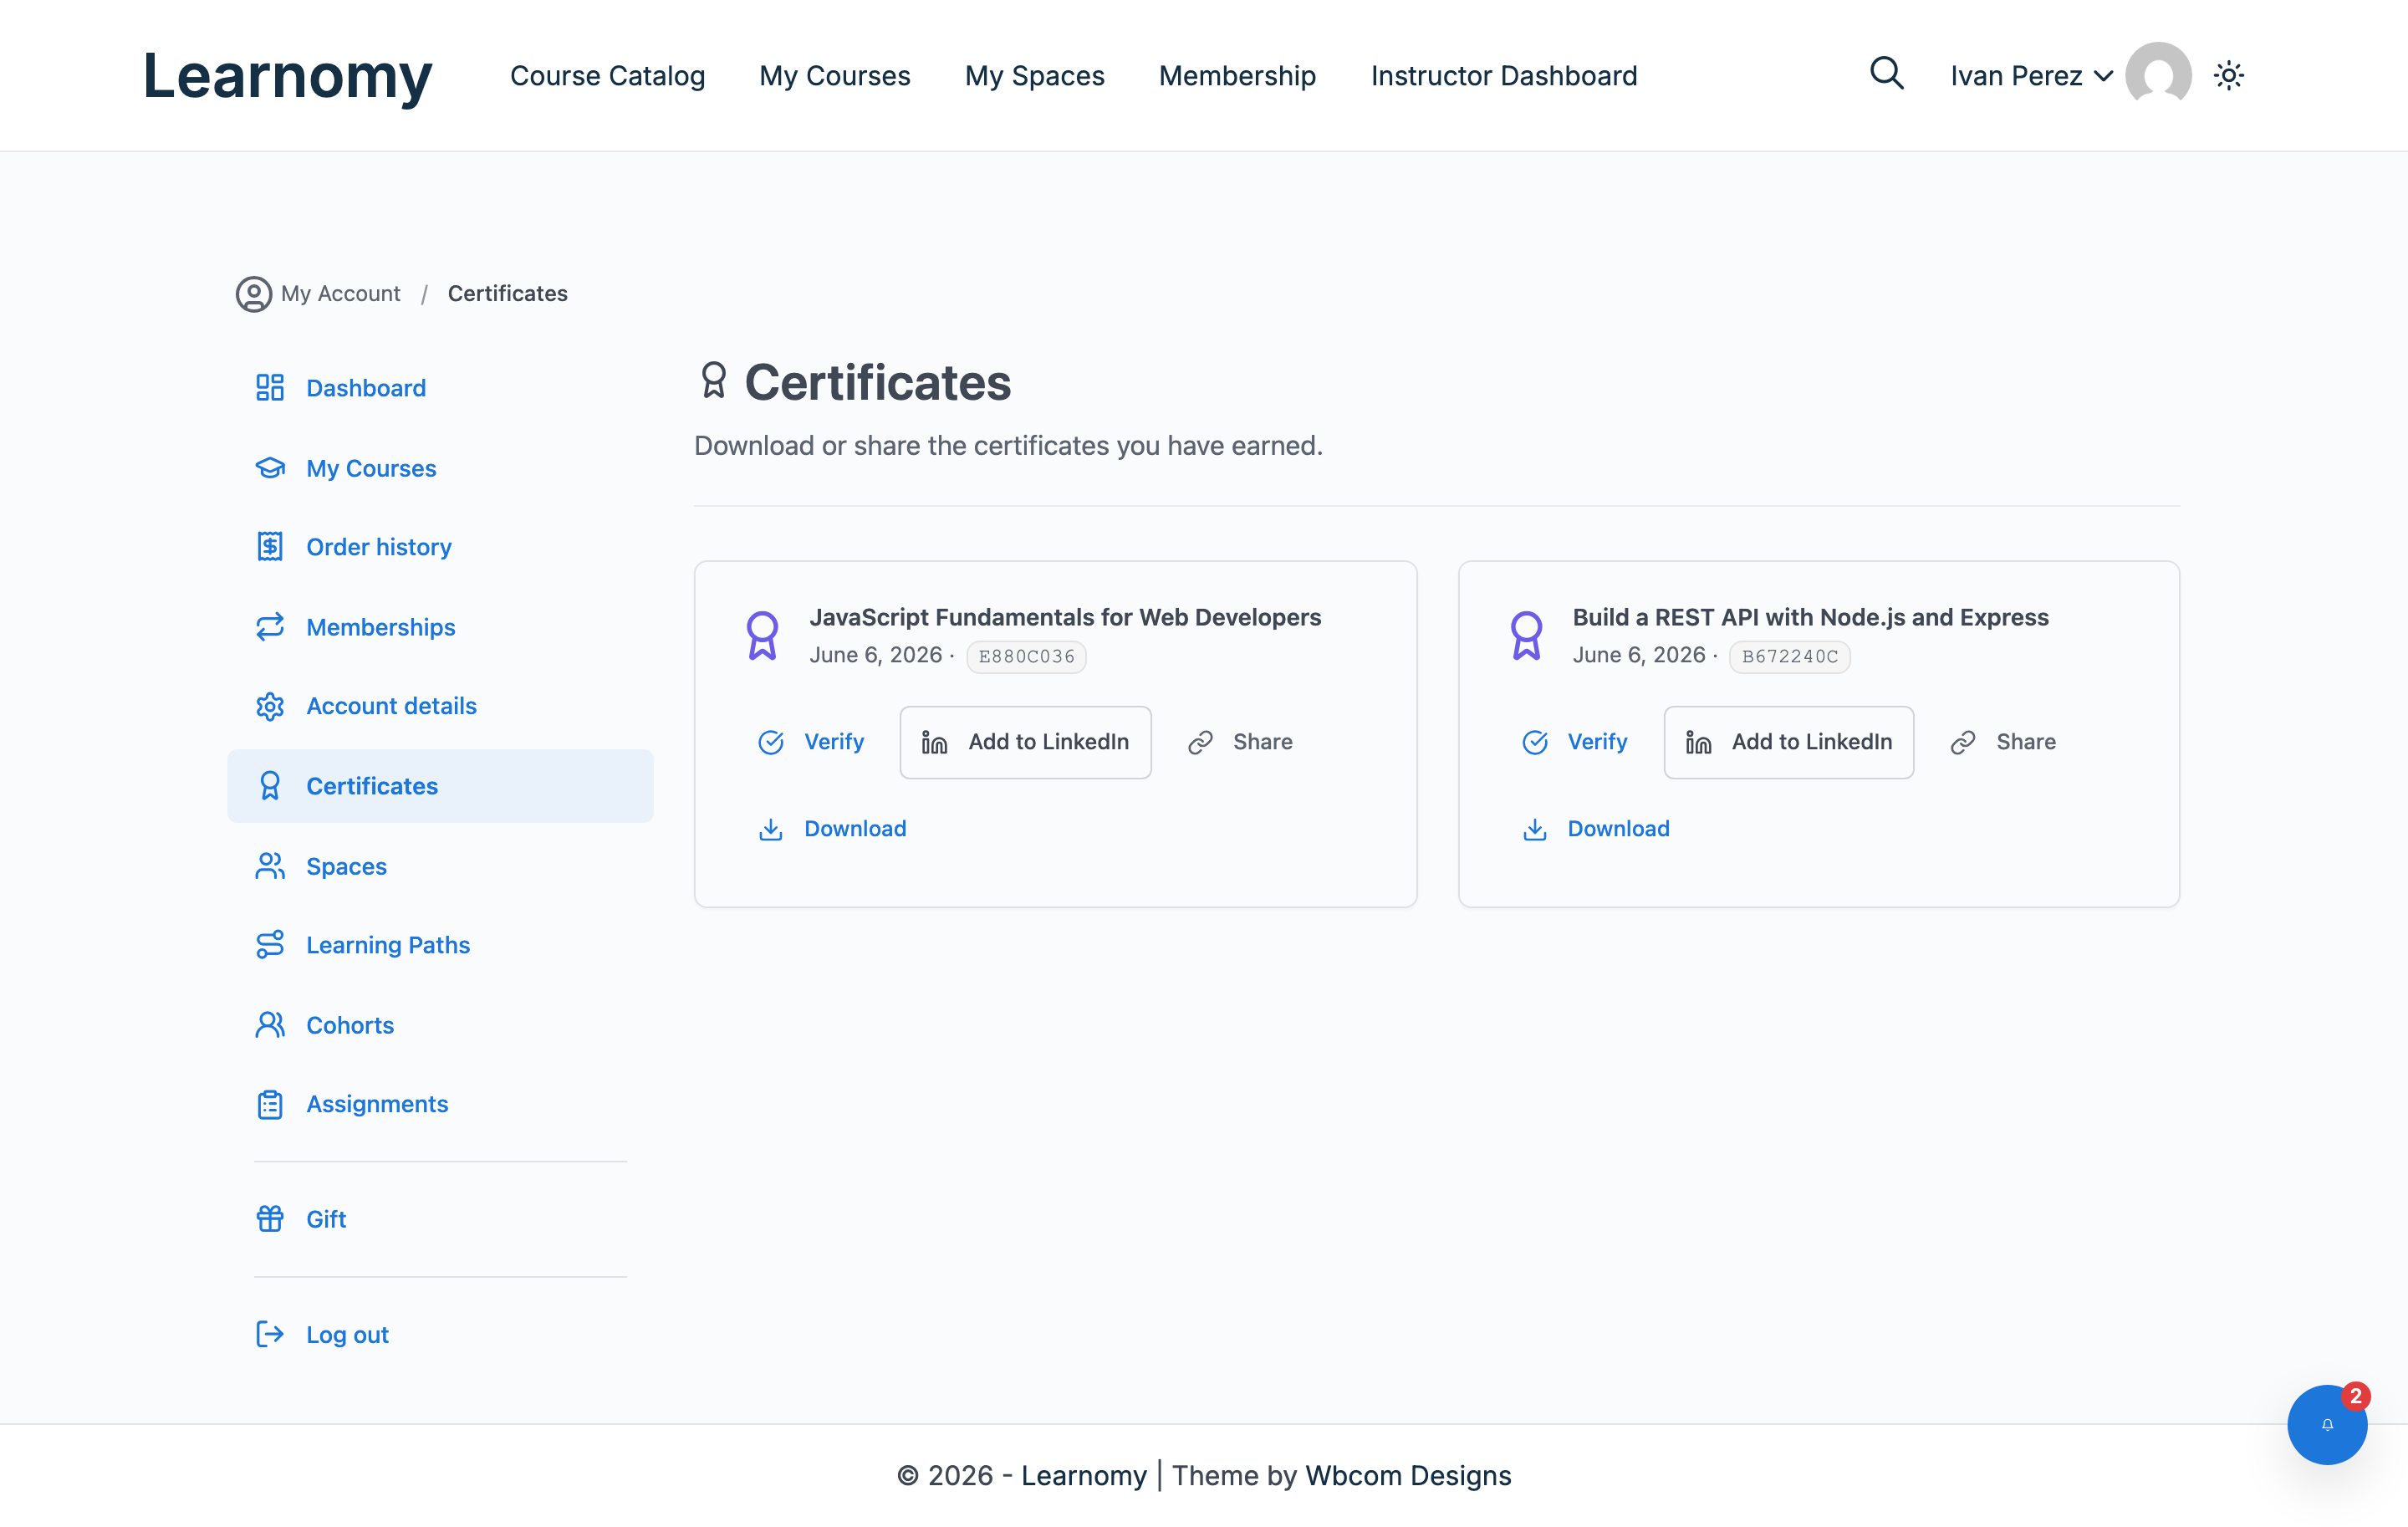Viewport: 2408px width, 1527px height.
Task: Add JavaScript Fundamentals certificate to LinkedIn
Action: [x=1025, y=742]
